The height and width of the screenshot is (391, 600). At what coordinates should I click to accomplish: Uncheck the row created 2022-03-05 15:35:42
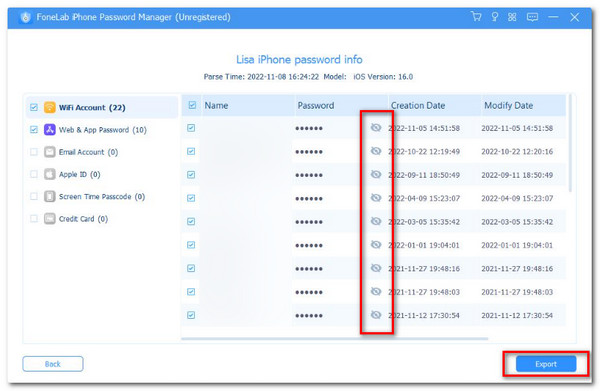191,222
